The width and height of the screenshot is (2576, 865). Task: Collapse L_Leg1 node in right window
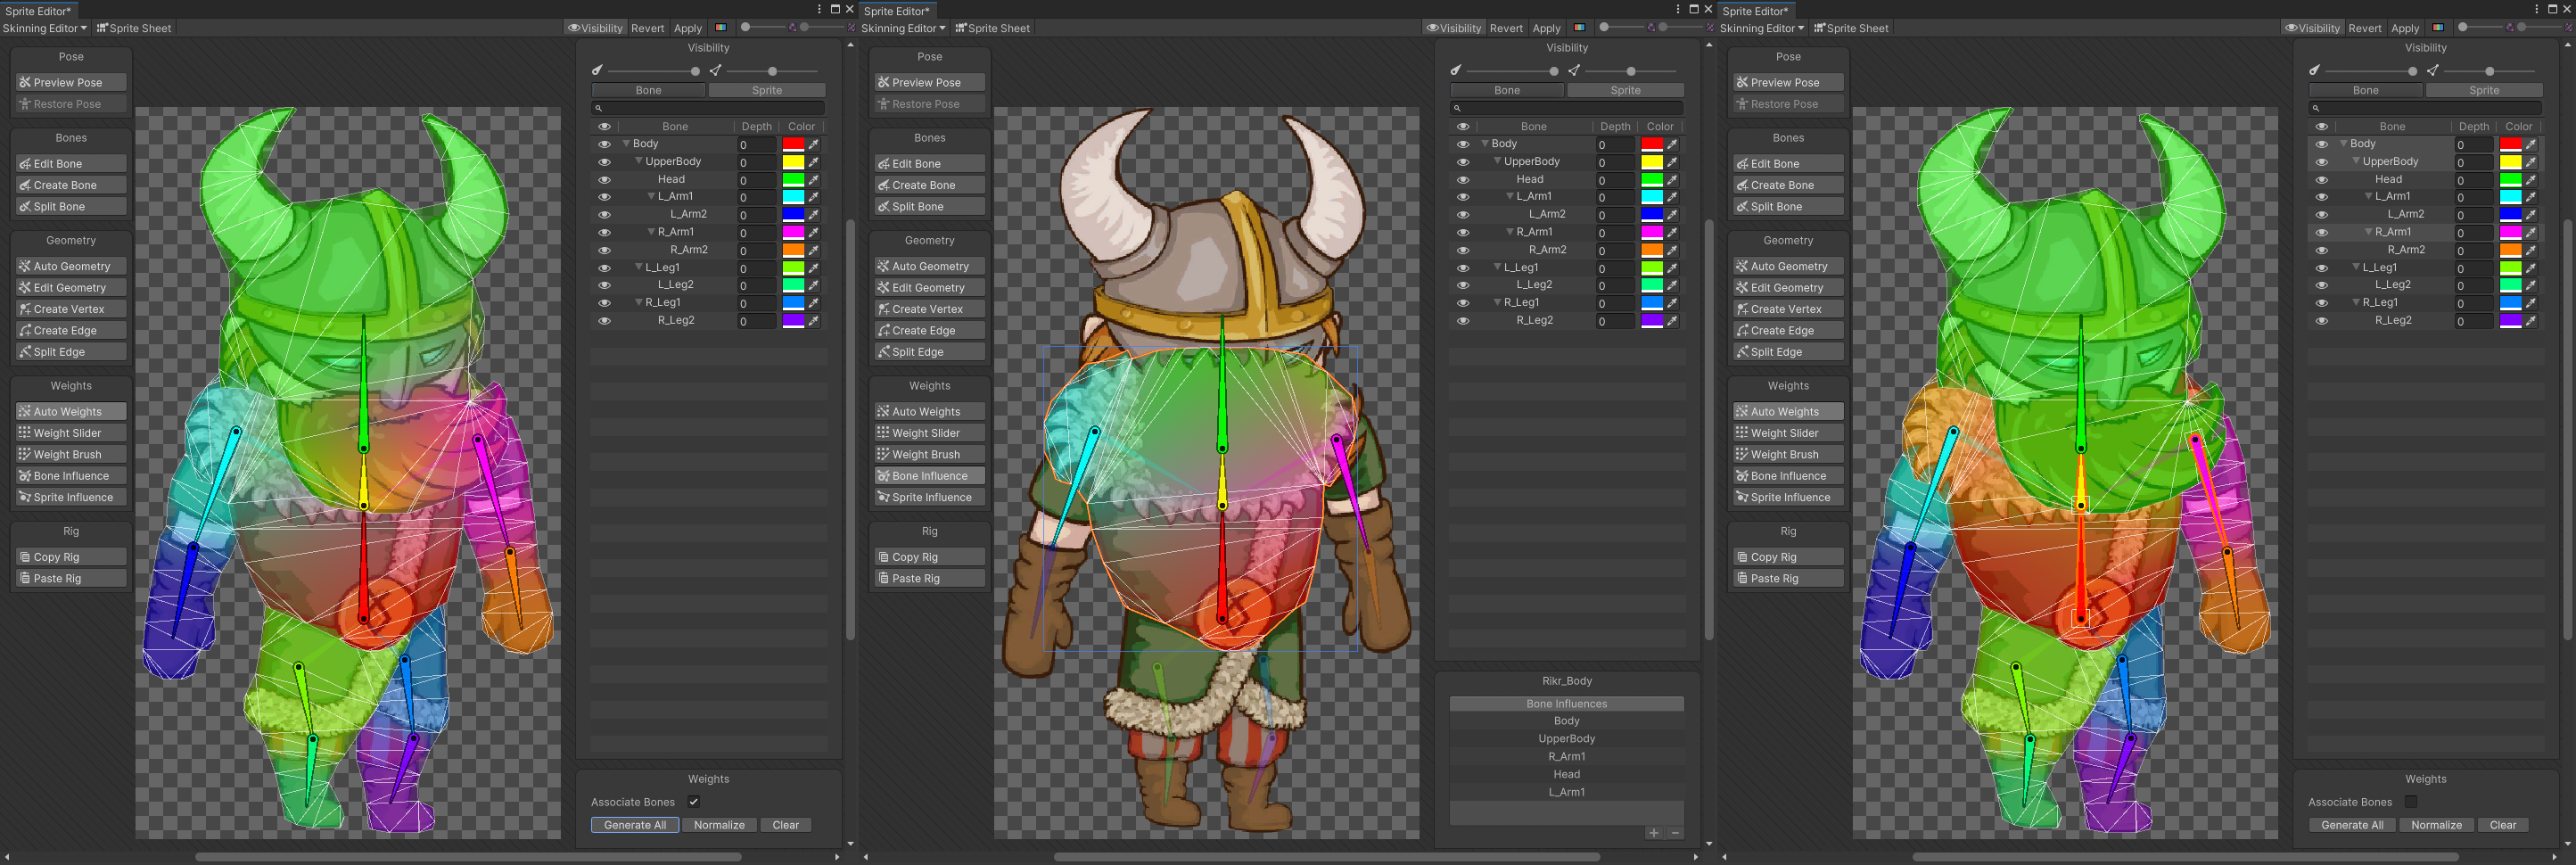[2356, 268]
